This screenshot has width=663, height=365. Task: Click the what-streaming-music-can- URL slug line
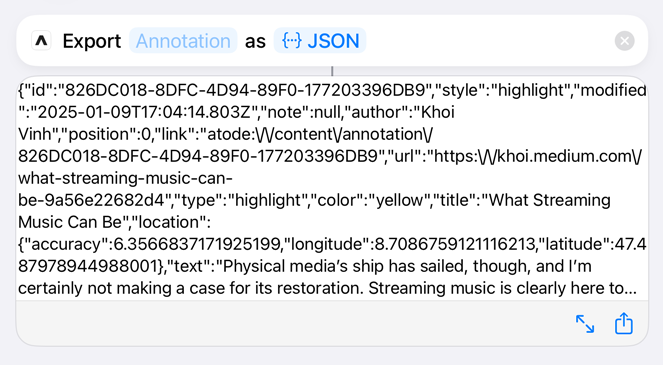click(x=125, y=178)
